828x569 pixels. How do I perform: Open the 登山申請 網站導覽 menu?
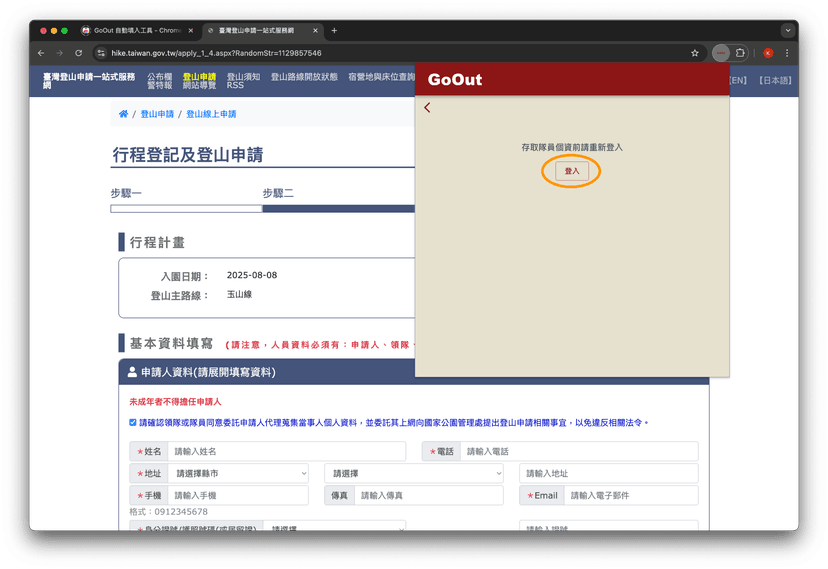point(199,81)
